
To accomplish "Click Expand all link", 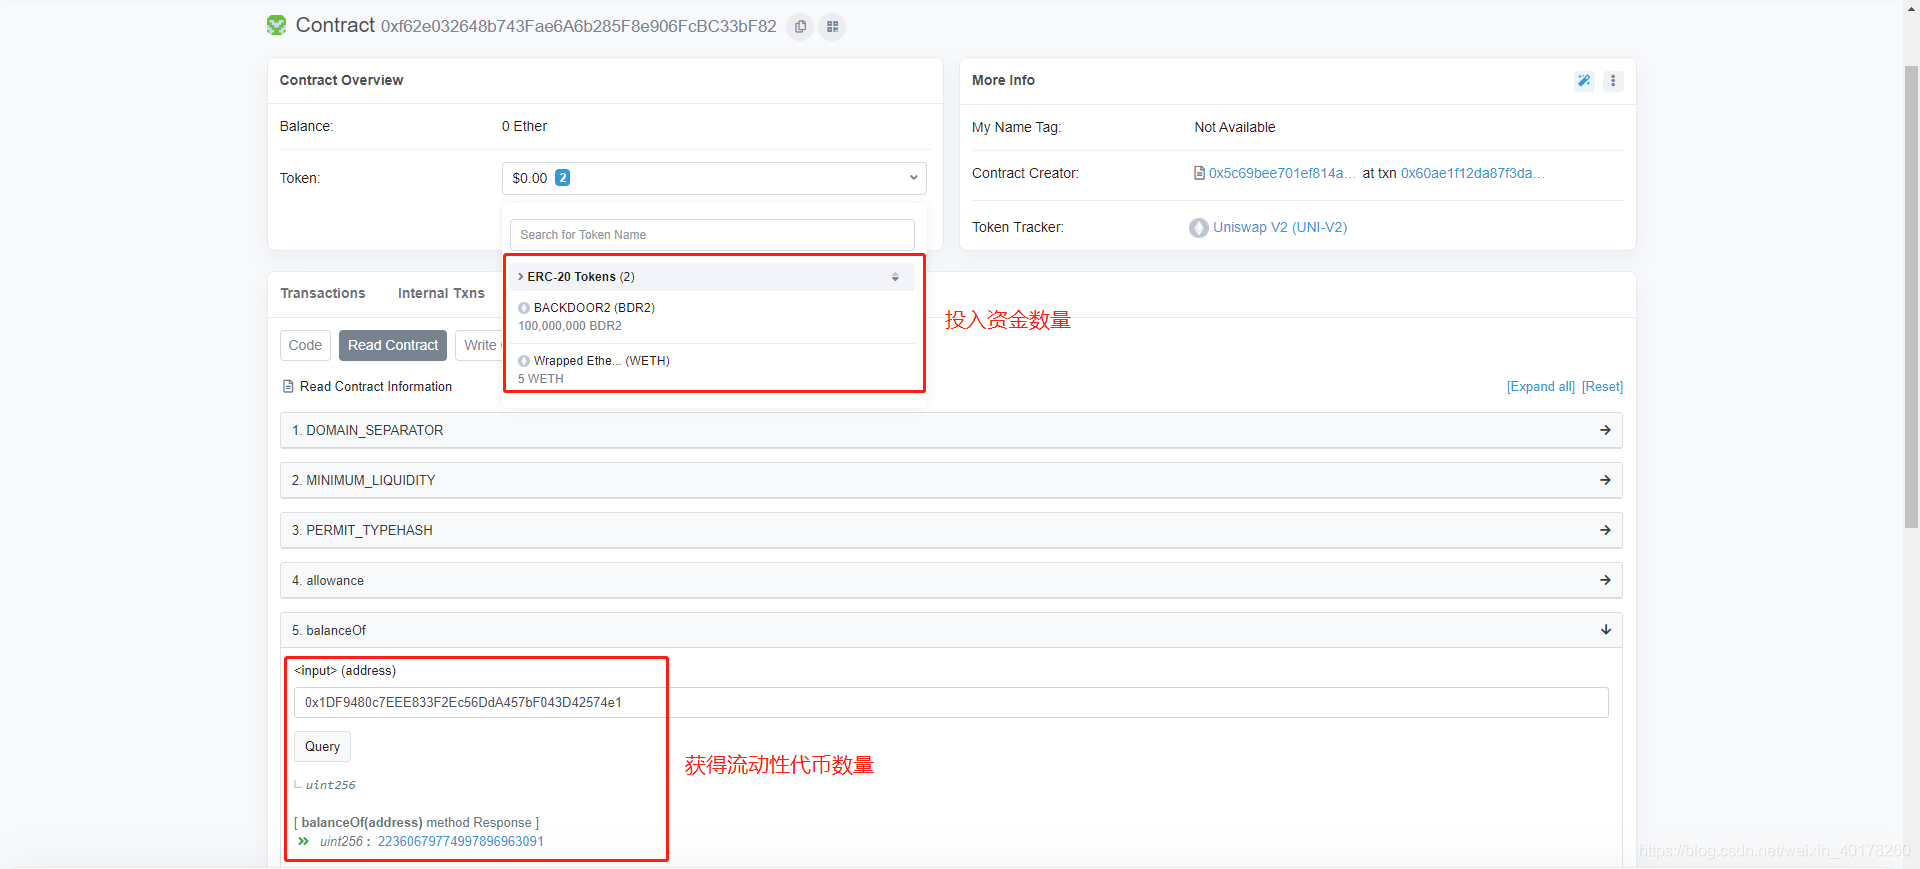I will pyautogui.click(x=1540, y=387).
